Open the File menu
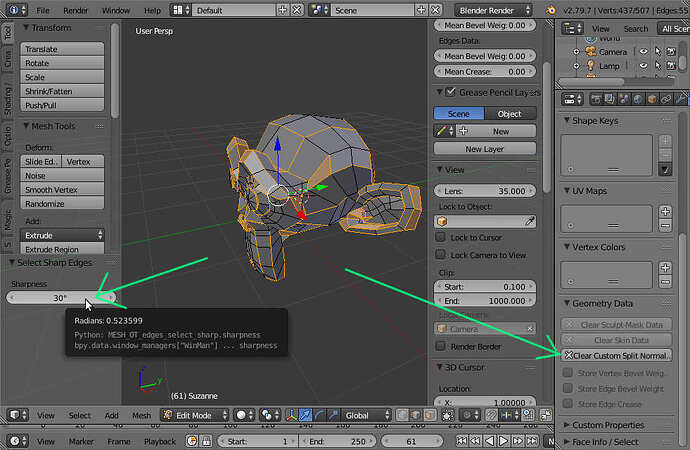 click(43, 10)
